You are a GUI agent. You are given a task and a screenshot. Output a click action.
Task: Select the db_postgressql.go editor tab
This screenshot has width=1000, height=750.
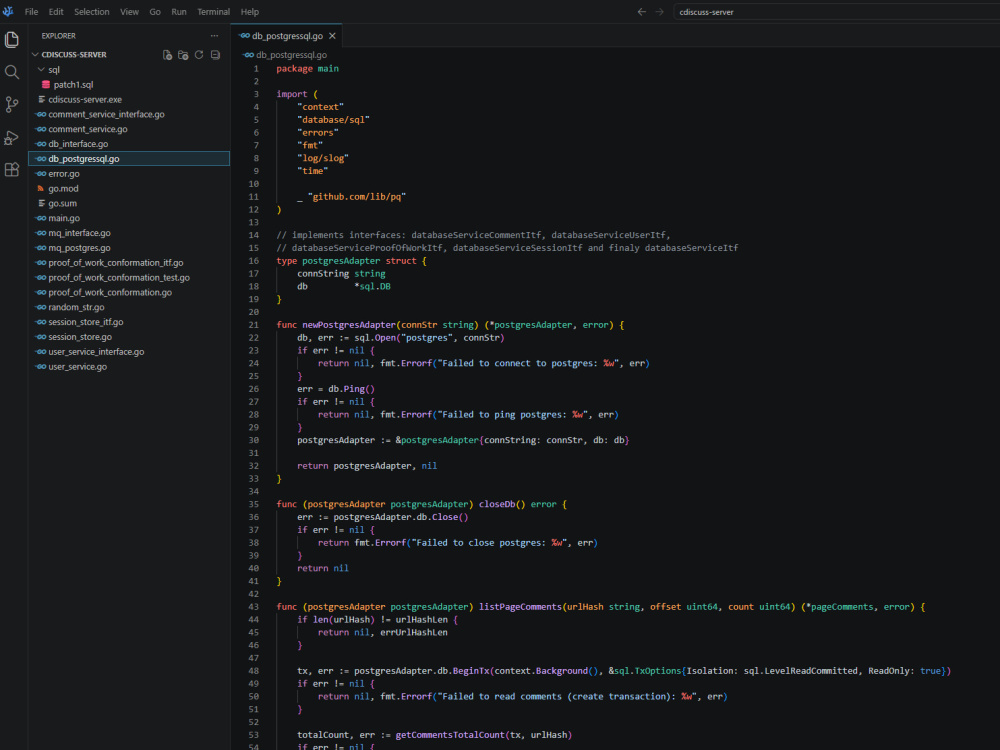287,36
